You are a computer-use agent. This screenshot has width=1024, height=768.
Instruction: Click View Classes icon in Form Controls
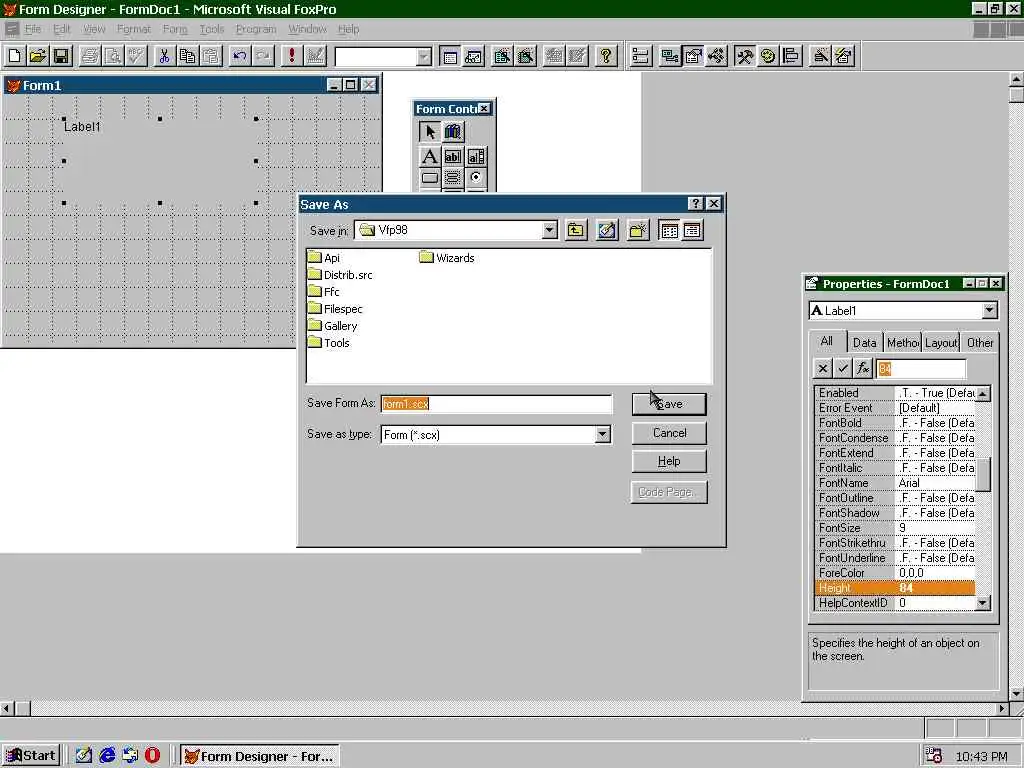[453, 132]
